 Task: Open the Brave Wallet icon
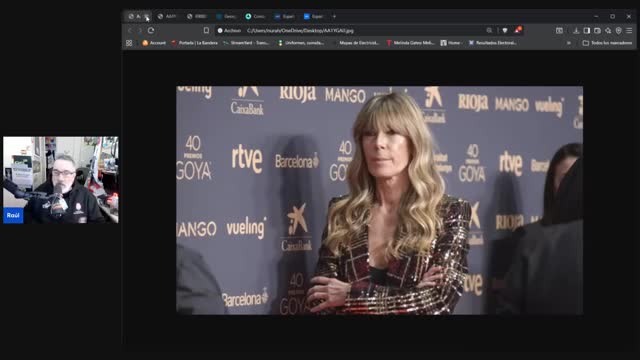click(x=597, y=30)
